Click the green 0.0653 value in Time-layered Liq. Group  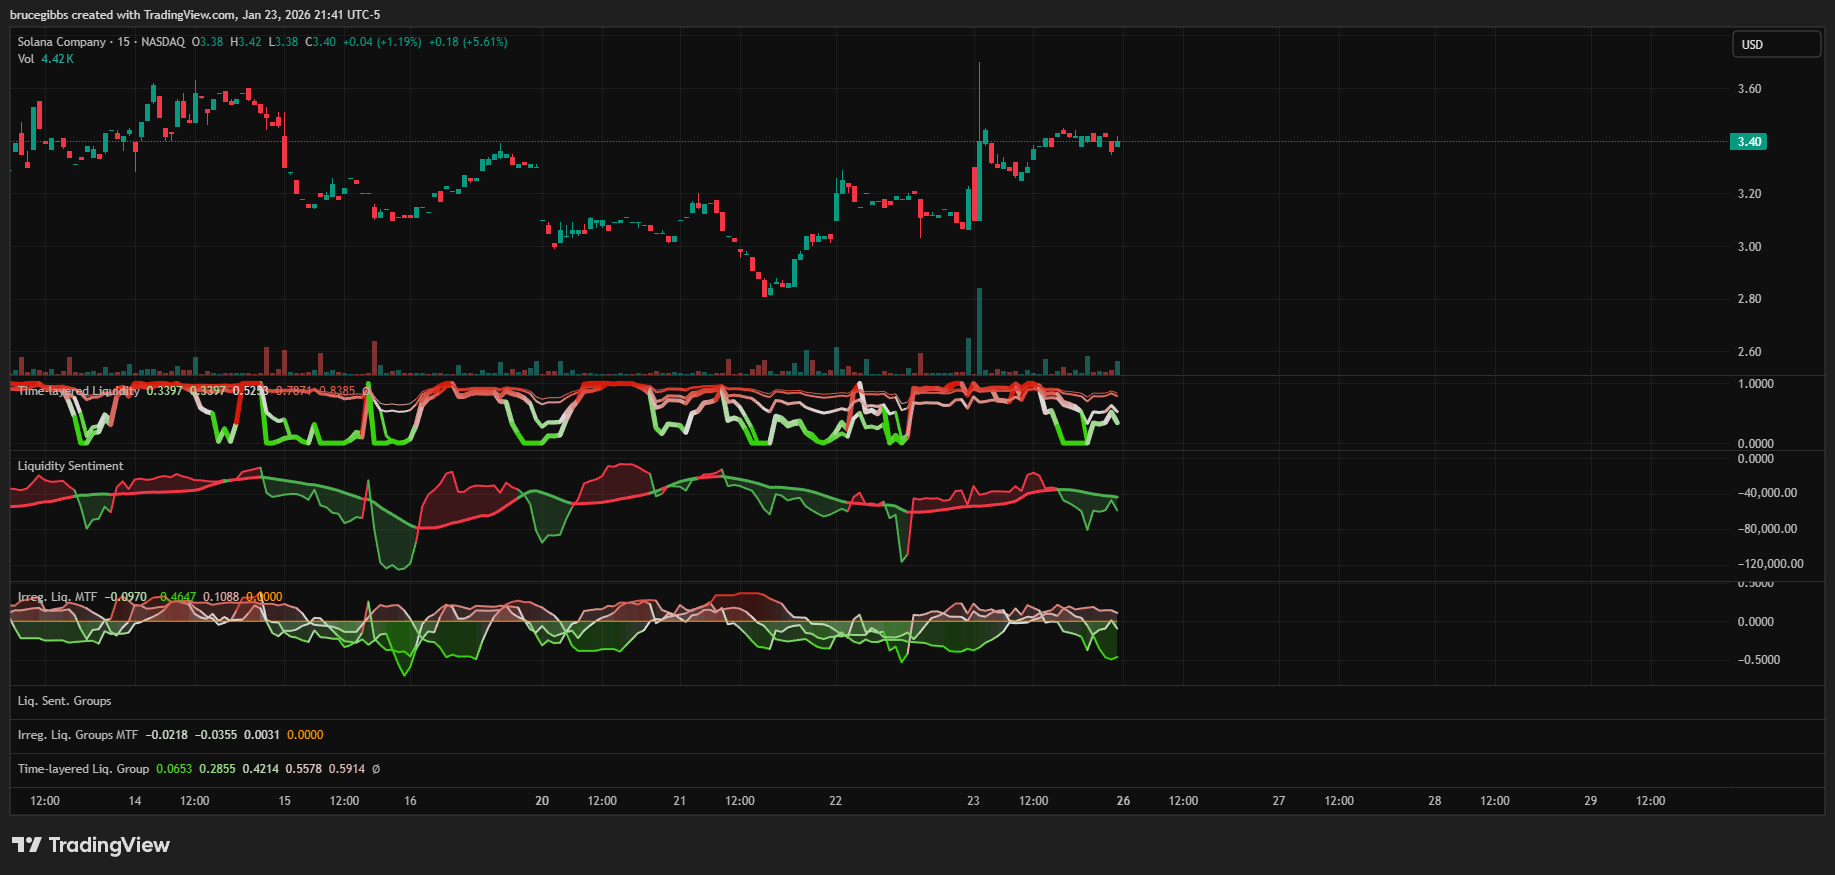click(x=174, y=769)
